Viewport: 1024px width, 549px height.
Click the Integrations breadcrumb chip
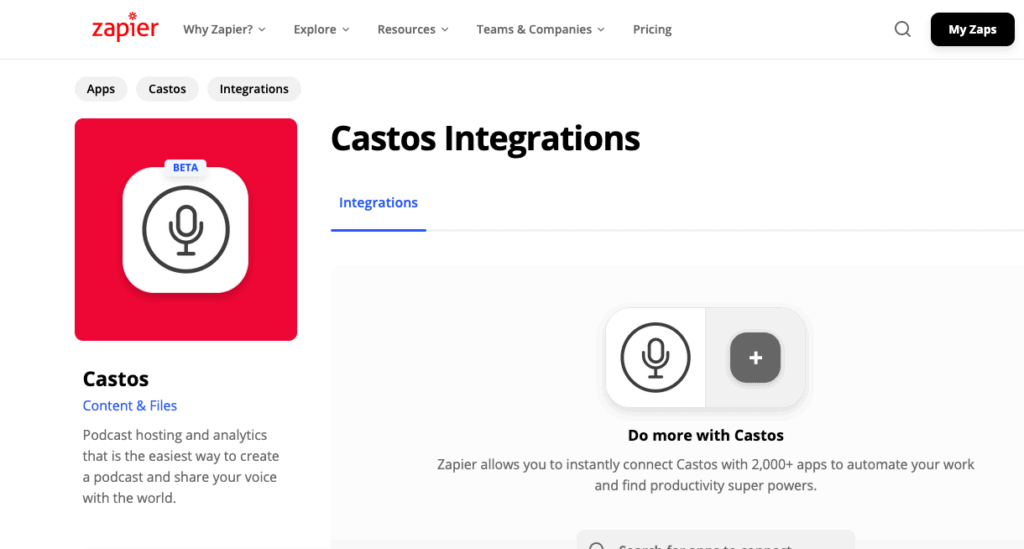pyautogui.click(x=254, y=89)
